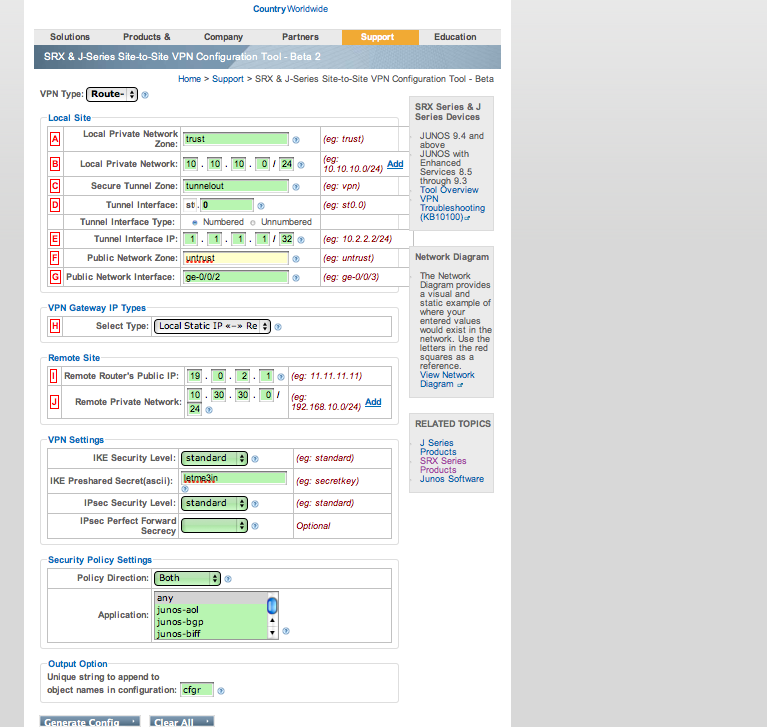Click help icon beside Remote Router's Public IP
Screen dimensions: 767x727
click(281, 377)
